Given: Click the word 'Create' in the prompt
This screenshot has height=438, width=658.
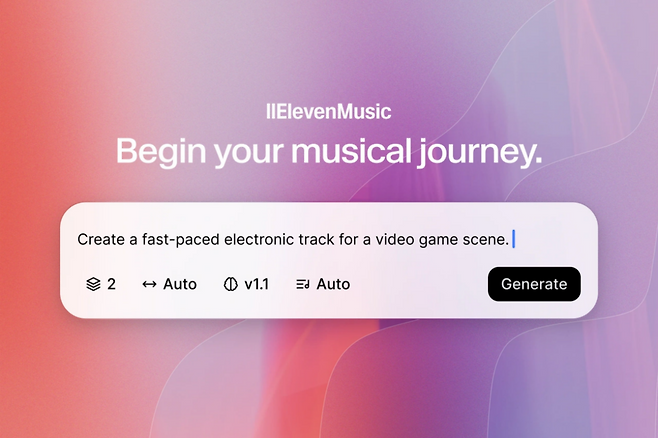Looking at the screenshot, I should coord(101,239).
